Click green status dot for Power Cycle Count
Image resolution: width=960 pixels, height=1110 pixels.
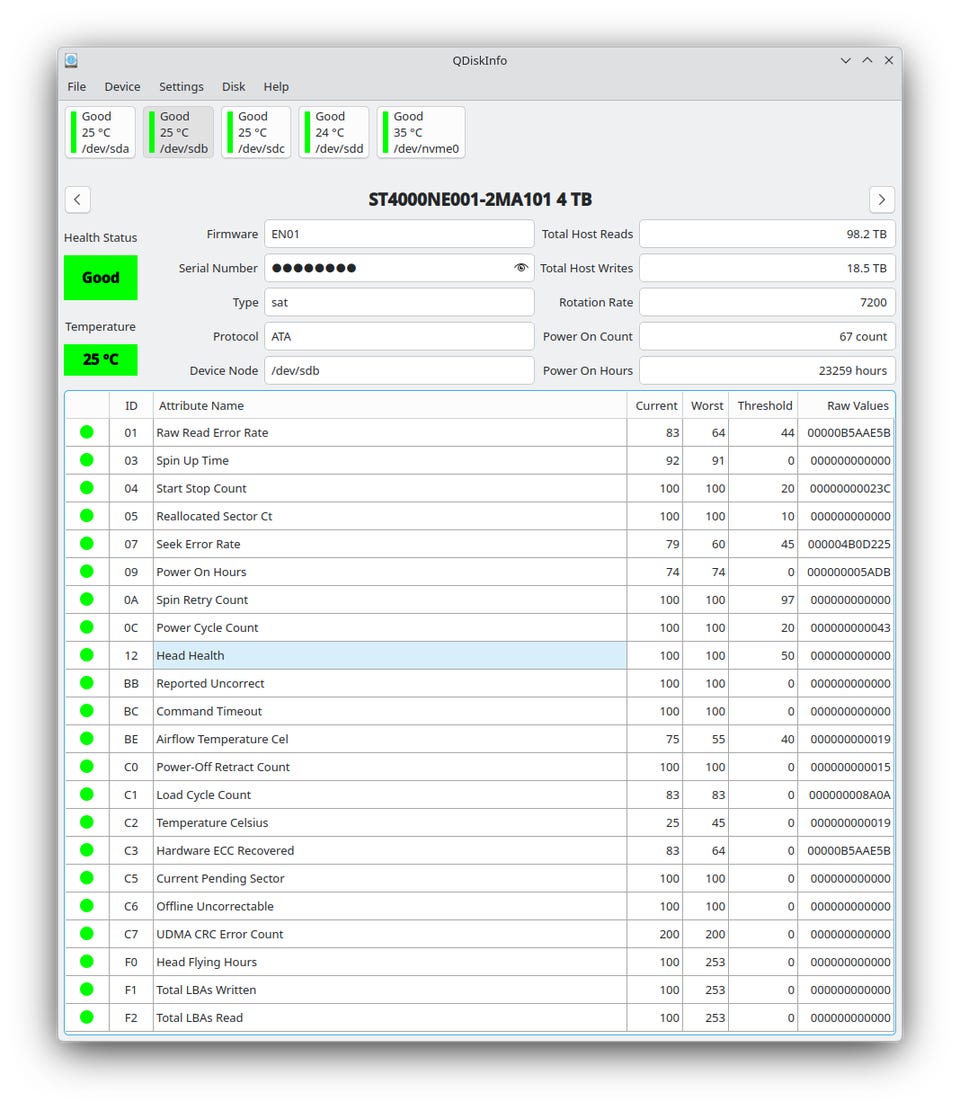tap(86, 627)
